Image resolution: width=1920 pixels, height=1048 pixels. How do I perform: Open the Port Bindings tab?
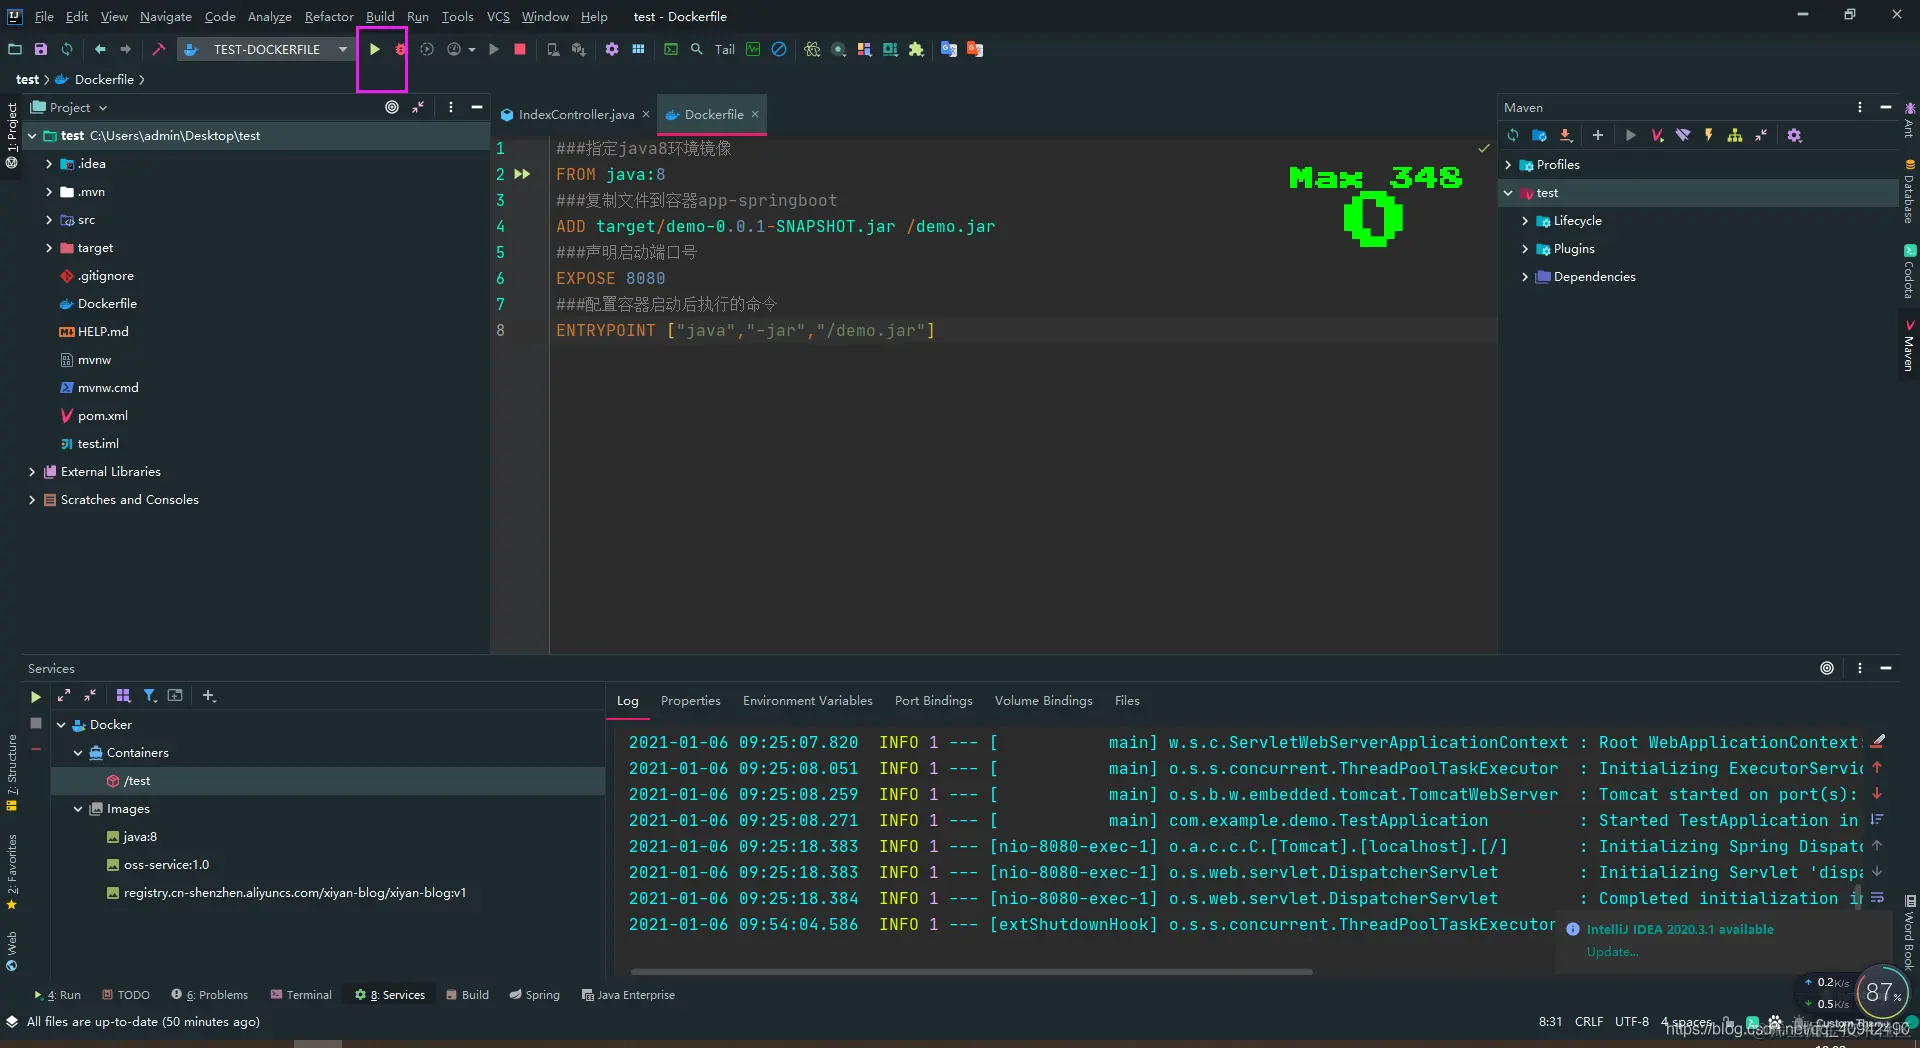[933, 700]
